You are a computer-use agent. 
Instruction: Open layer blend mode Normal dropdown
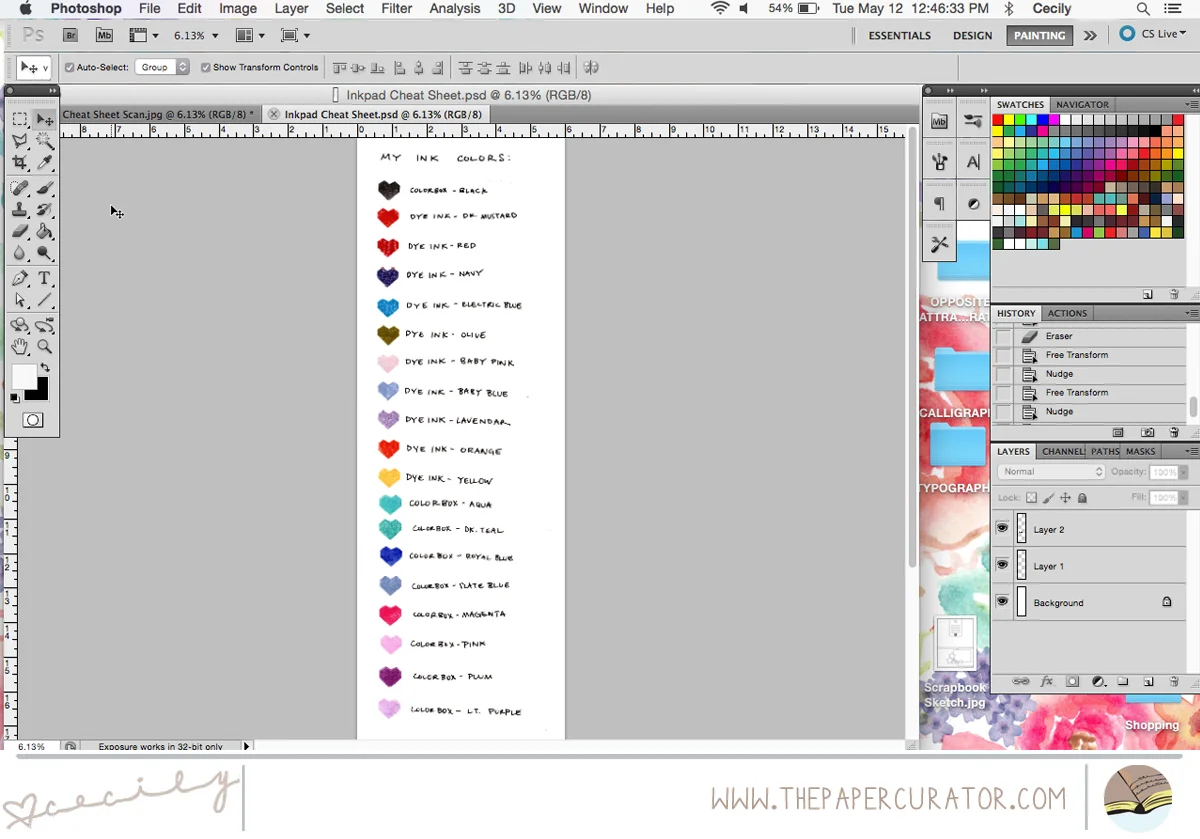(x=1051, y=471)
